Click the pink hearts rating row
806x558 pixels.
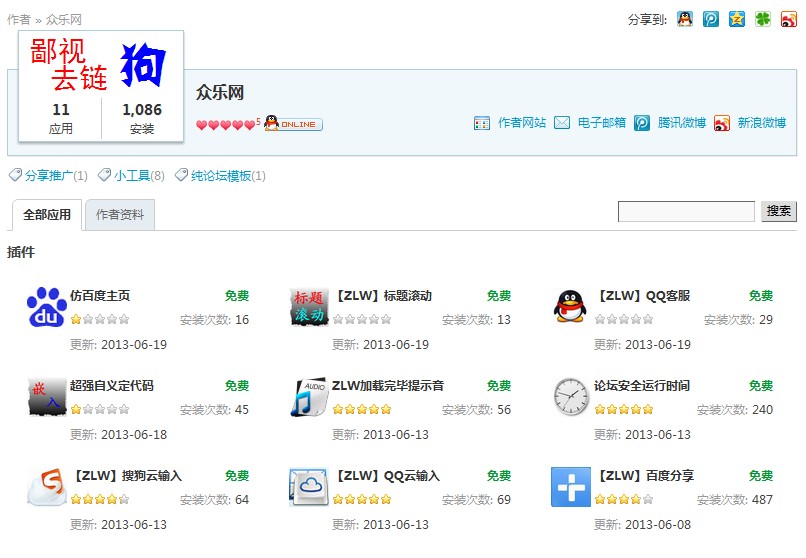point(228,124)
